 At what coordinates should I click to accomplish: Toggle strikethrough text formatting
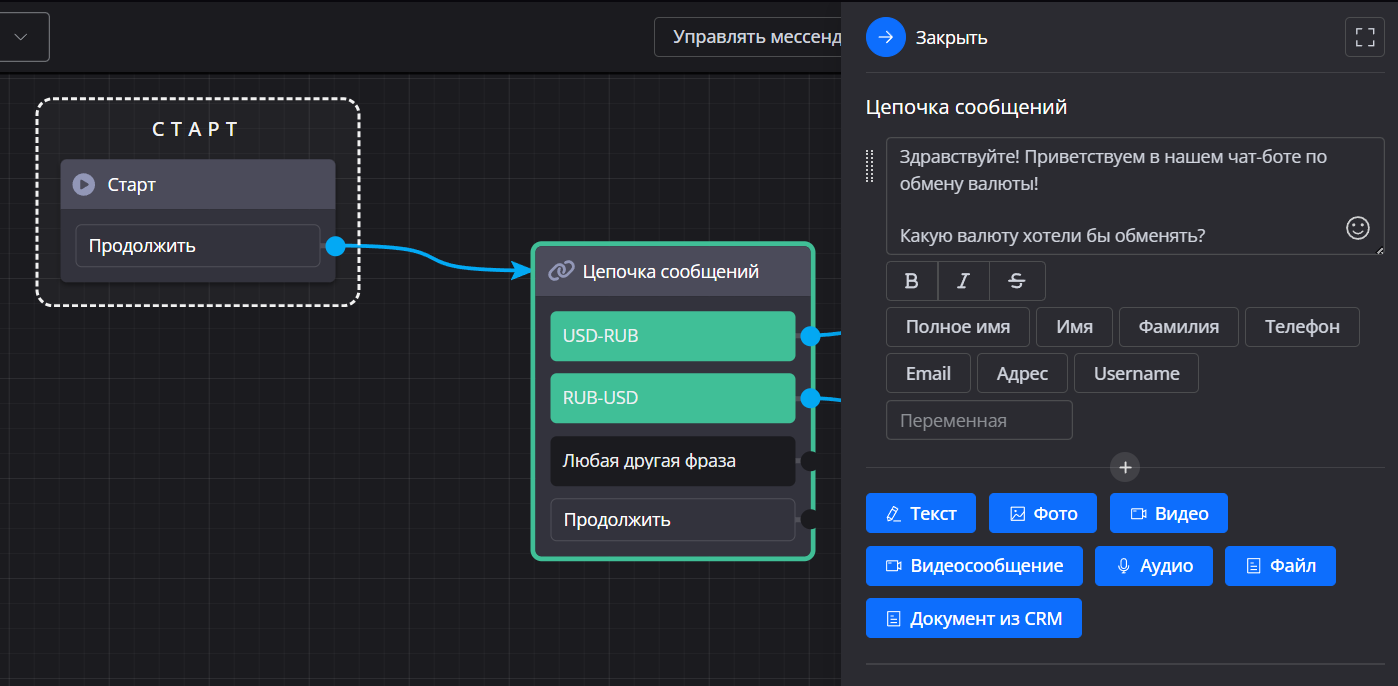point(1017,281)
